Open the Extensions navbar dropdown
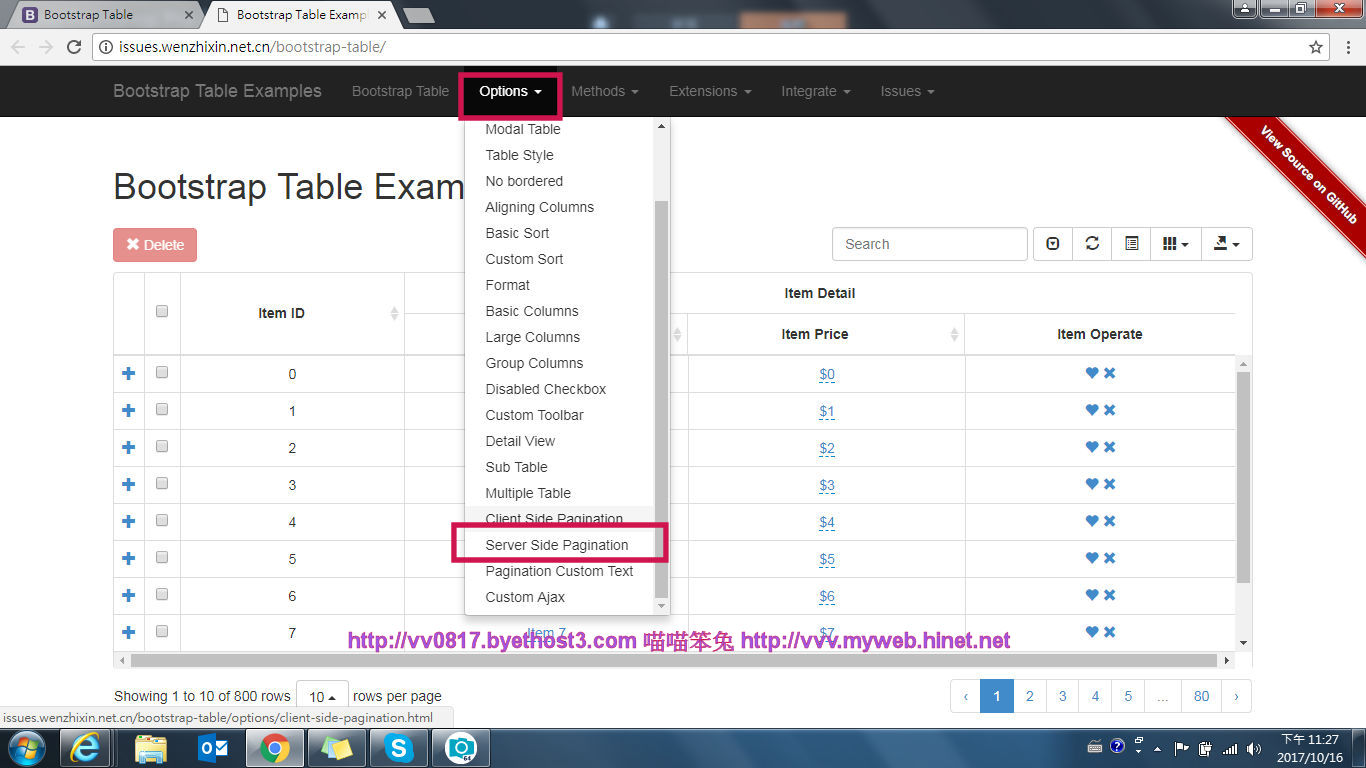This screenshot has height=768, width=1366. point(710,91)
